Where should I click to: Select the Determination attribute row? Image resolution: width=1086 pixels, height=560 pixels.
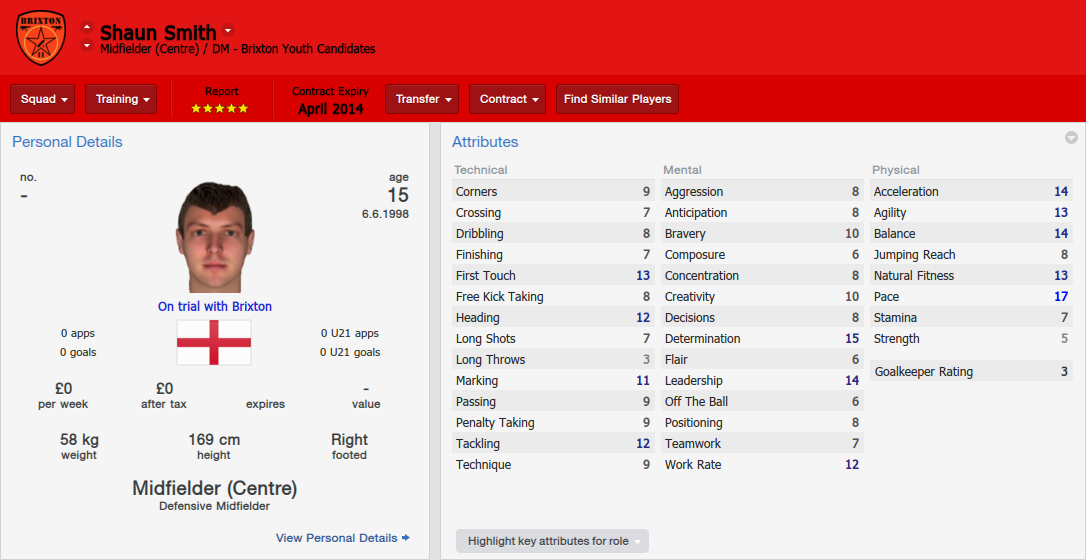(x=762, y=338)
